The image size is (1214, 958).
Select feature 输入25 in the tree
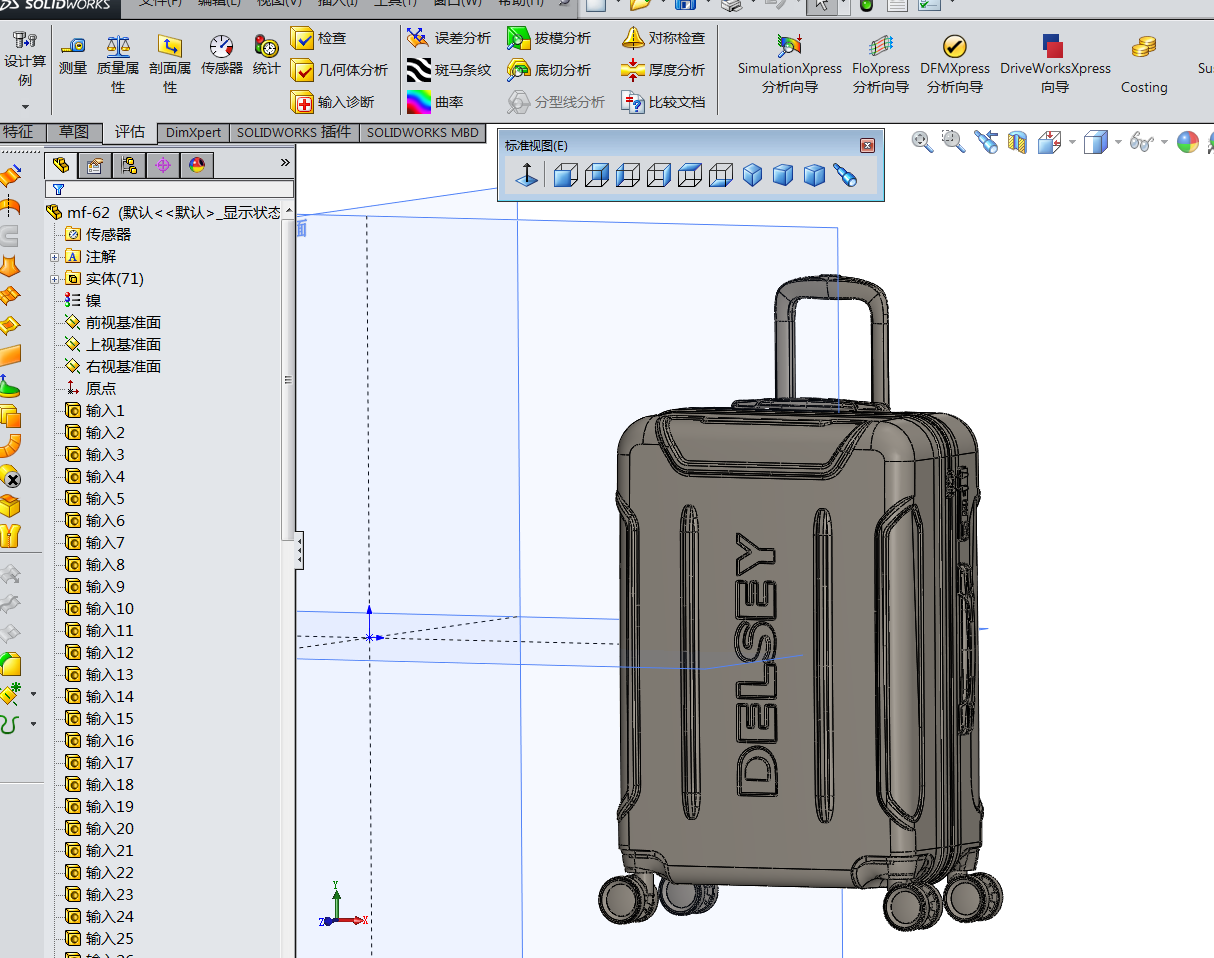point(99,939)
